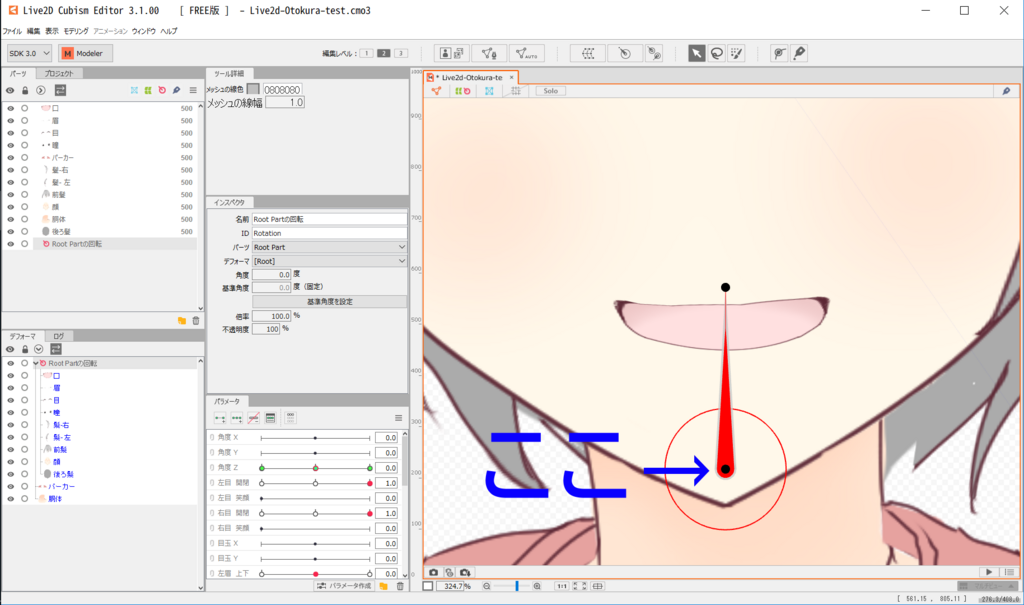Click the 基準角度を設定 button
This screenshot has width=1024, height=605.
click(329, 302)
